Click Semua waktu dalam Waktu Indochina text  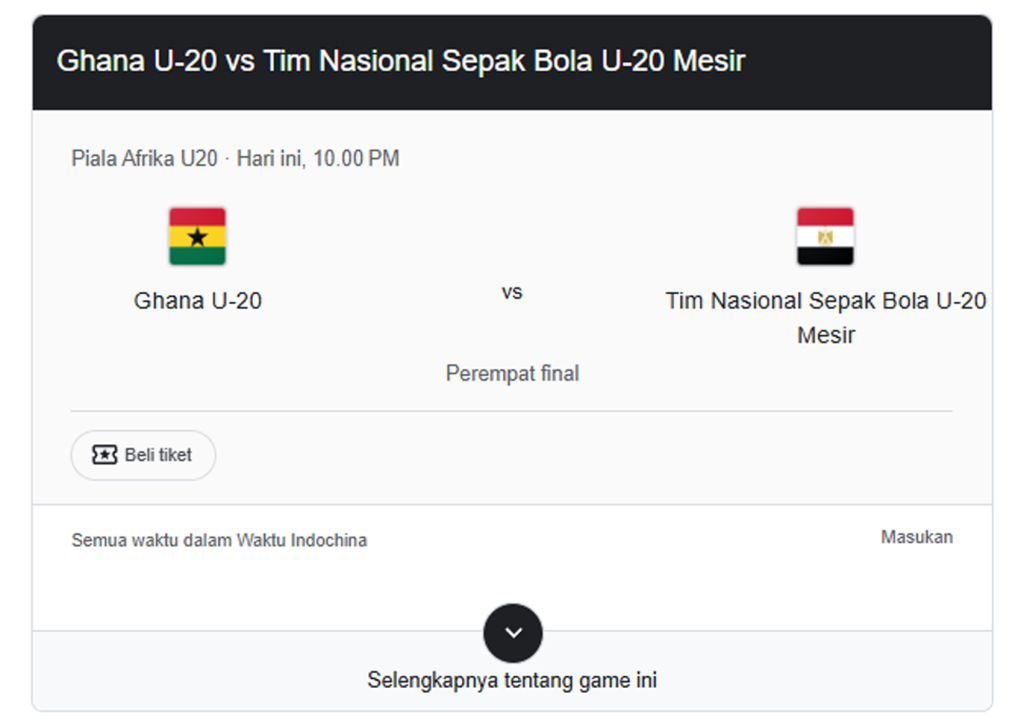click(x=219, y=540)
